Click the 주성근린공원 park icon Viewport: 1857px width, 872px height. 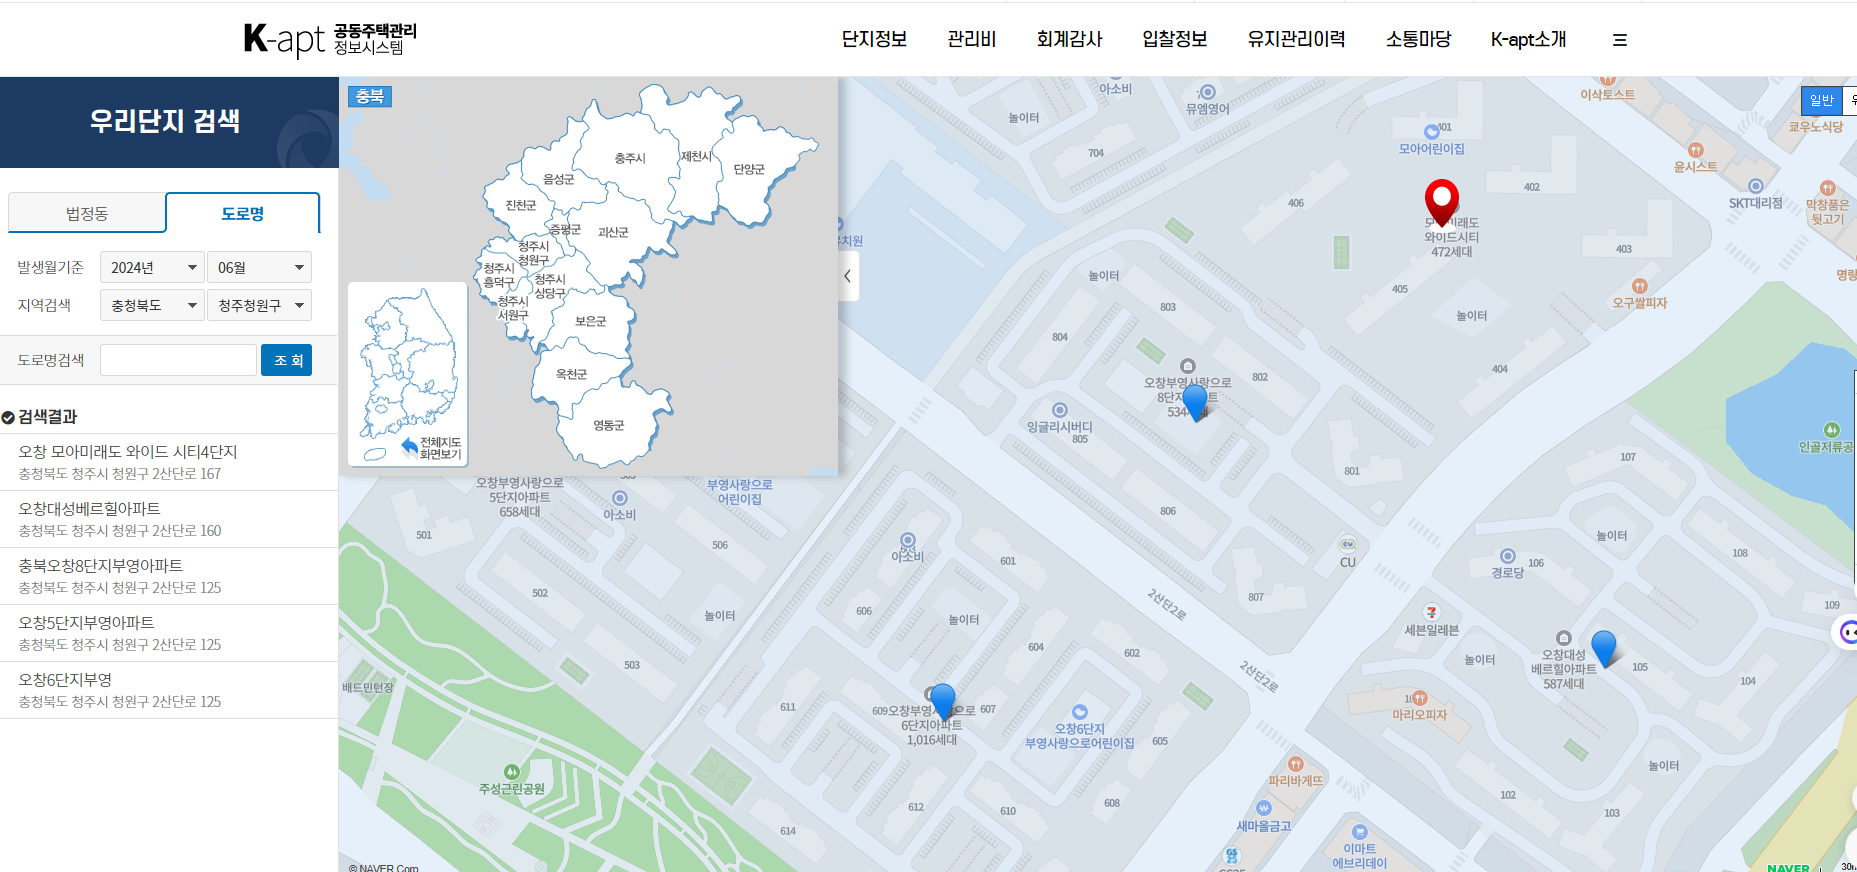click(x=512, y=771)
